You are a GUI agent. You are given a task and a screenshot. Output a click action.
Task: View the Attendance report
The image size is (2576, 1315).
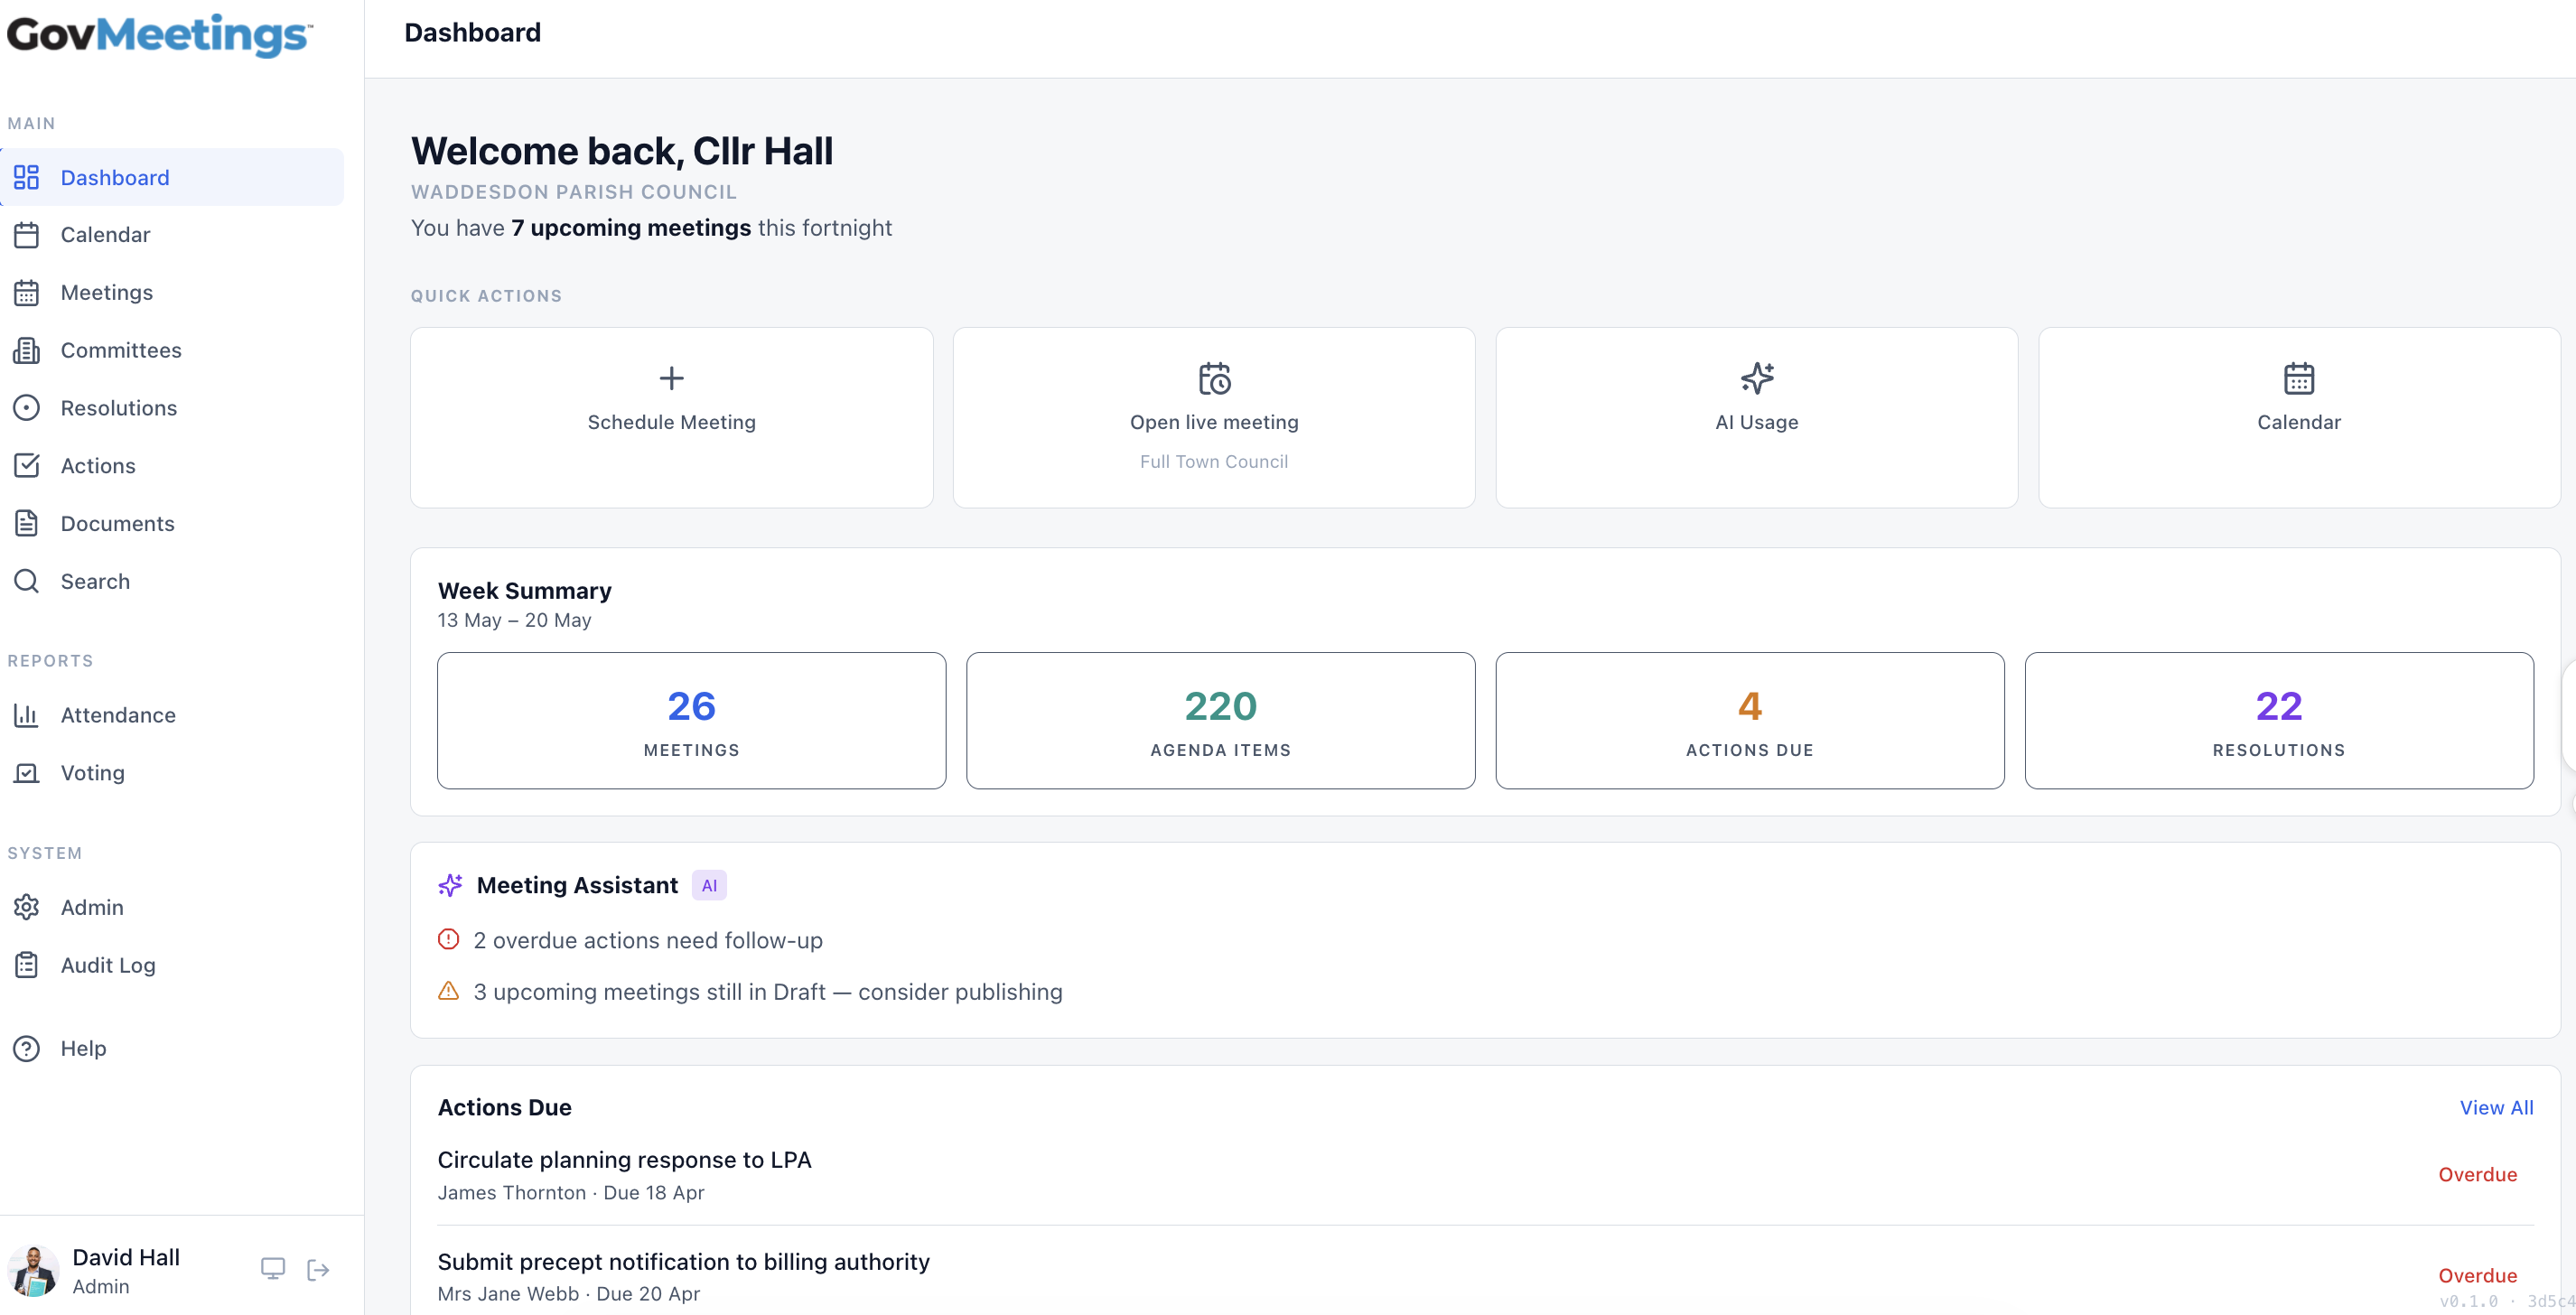pos(172,715)
